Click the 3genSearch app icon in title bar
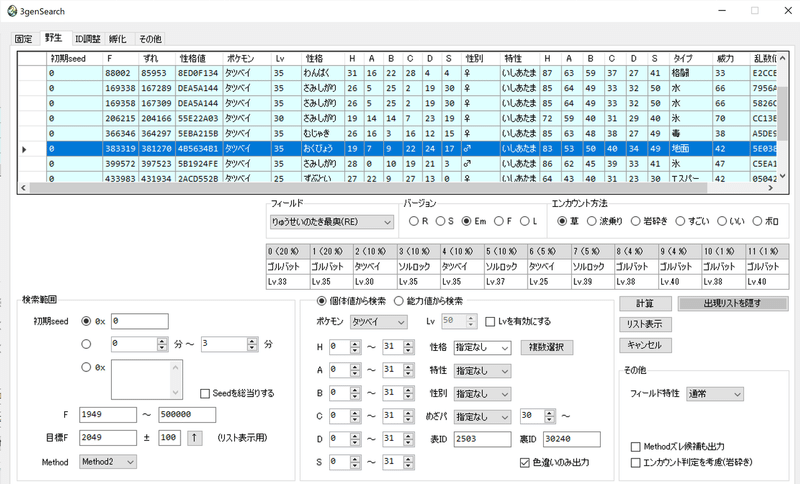Screen dimensions: 800x484 click(x=12, y=11)
